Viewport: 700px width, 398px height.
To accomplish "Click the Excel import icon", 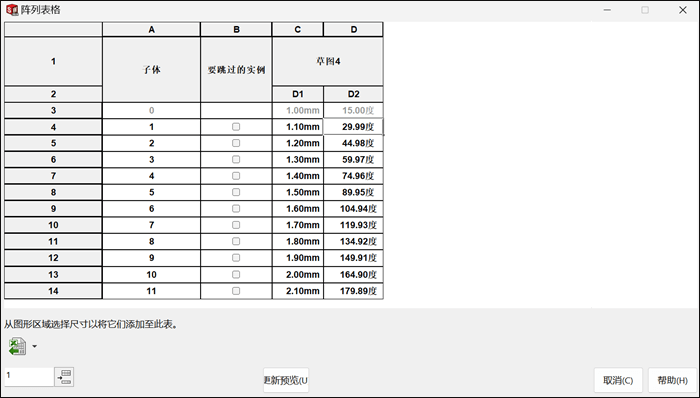I will [17, 347].
